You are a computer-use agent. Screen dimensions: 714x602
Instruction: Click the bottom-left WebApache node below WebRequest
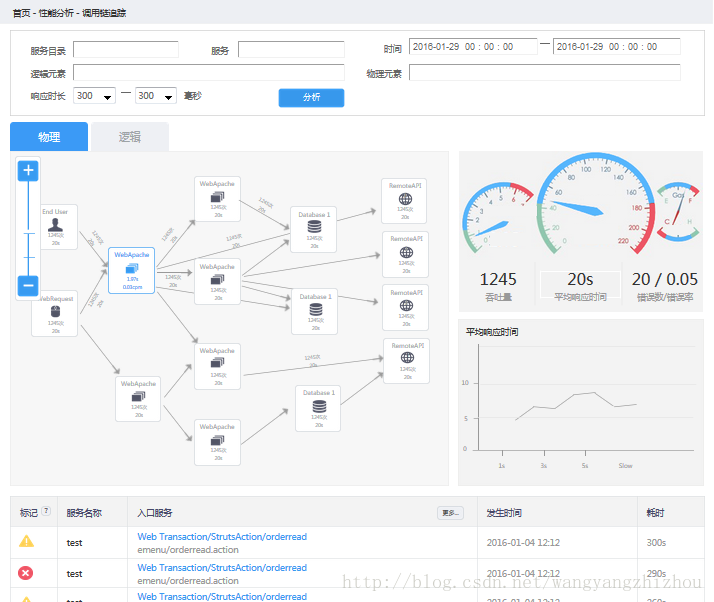pyautogui.click(x=138, y=399)
